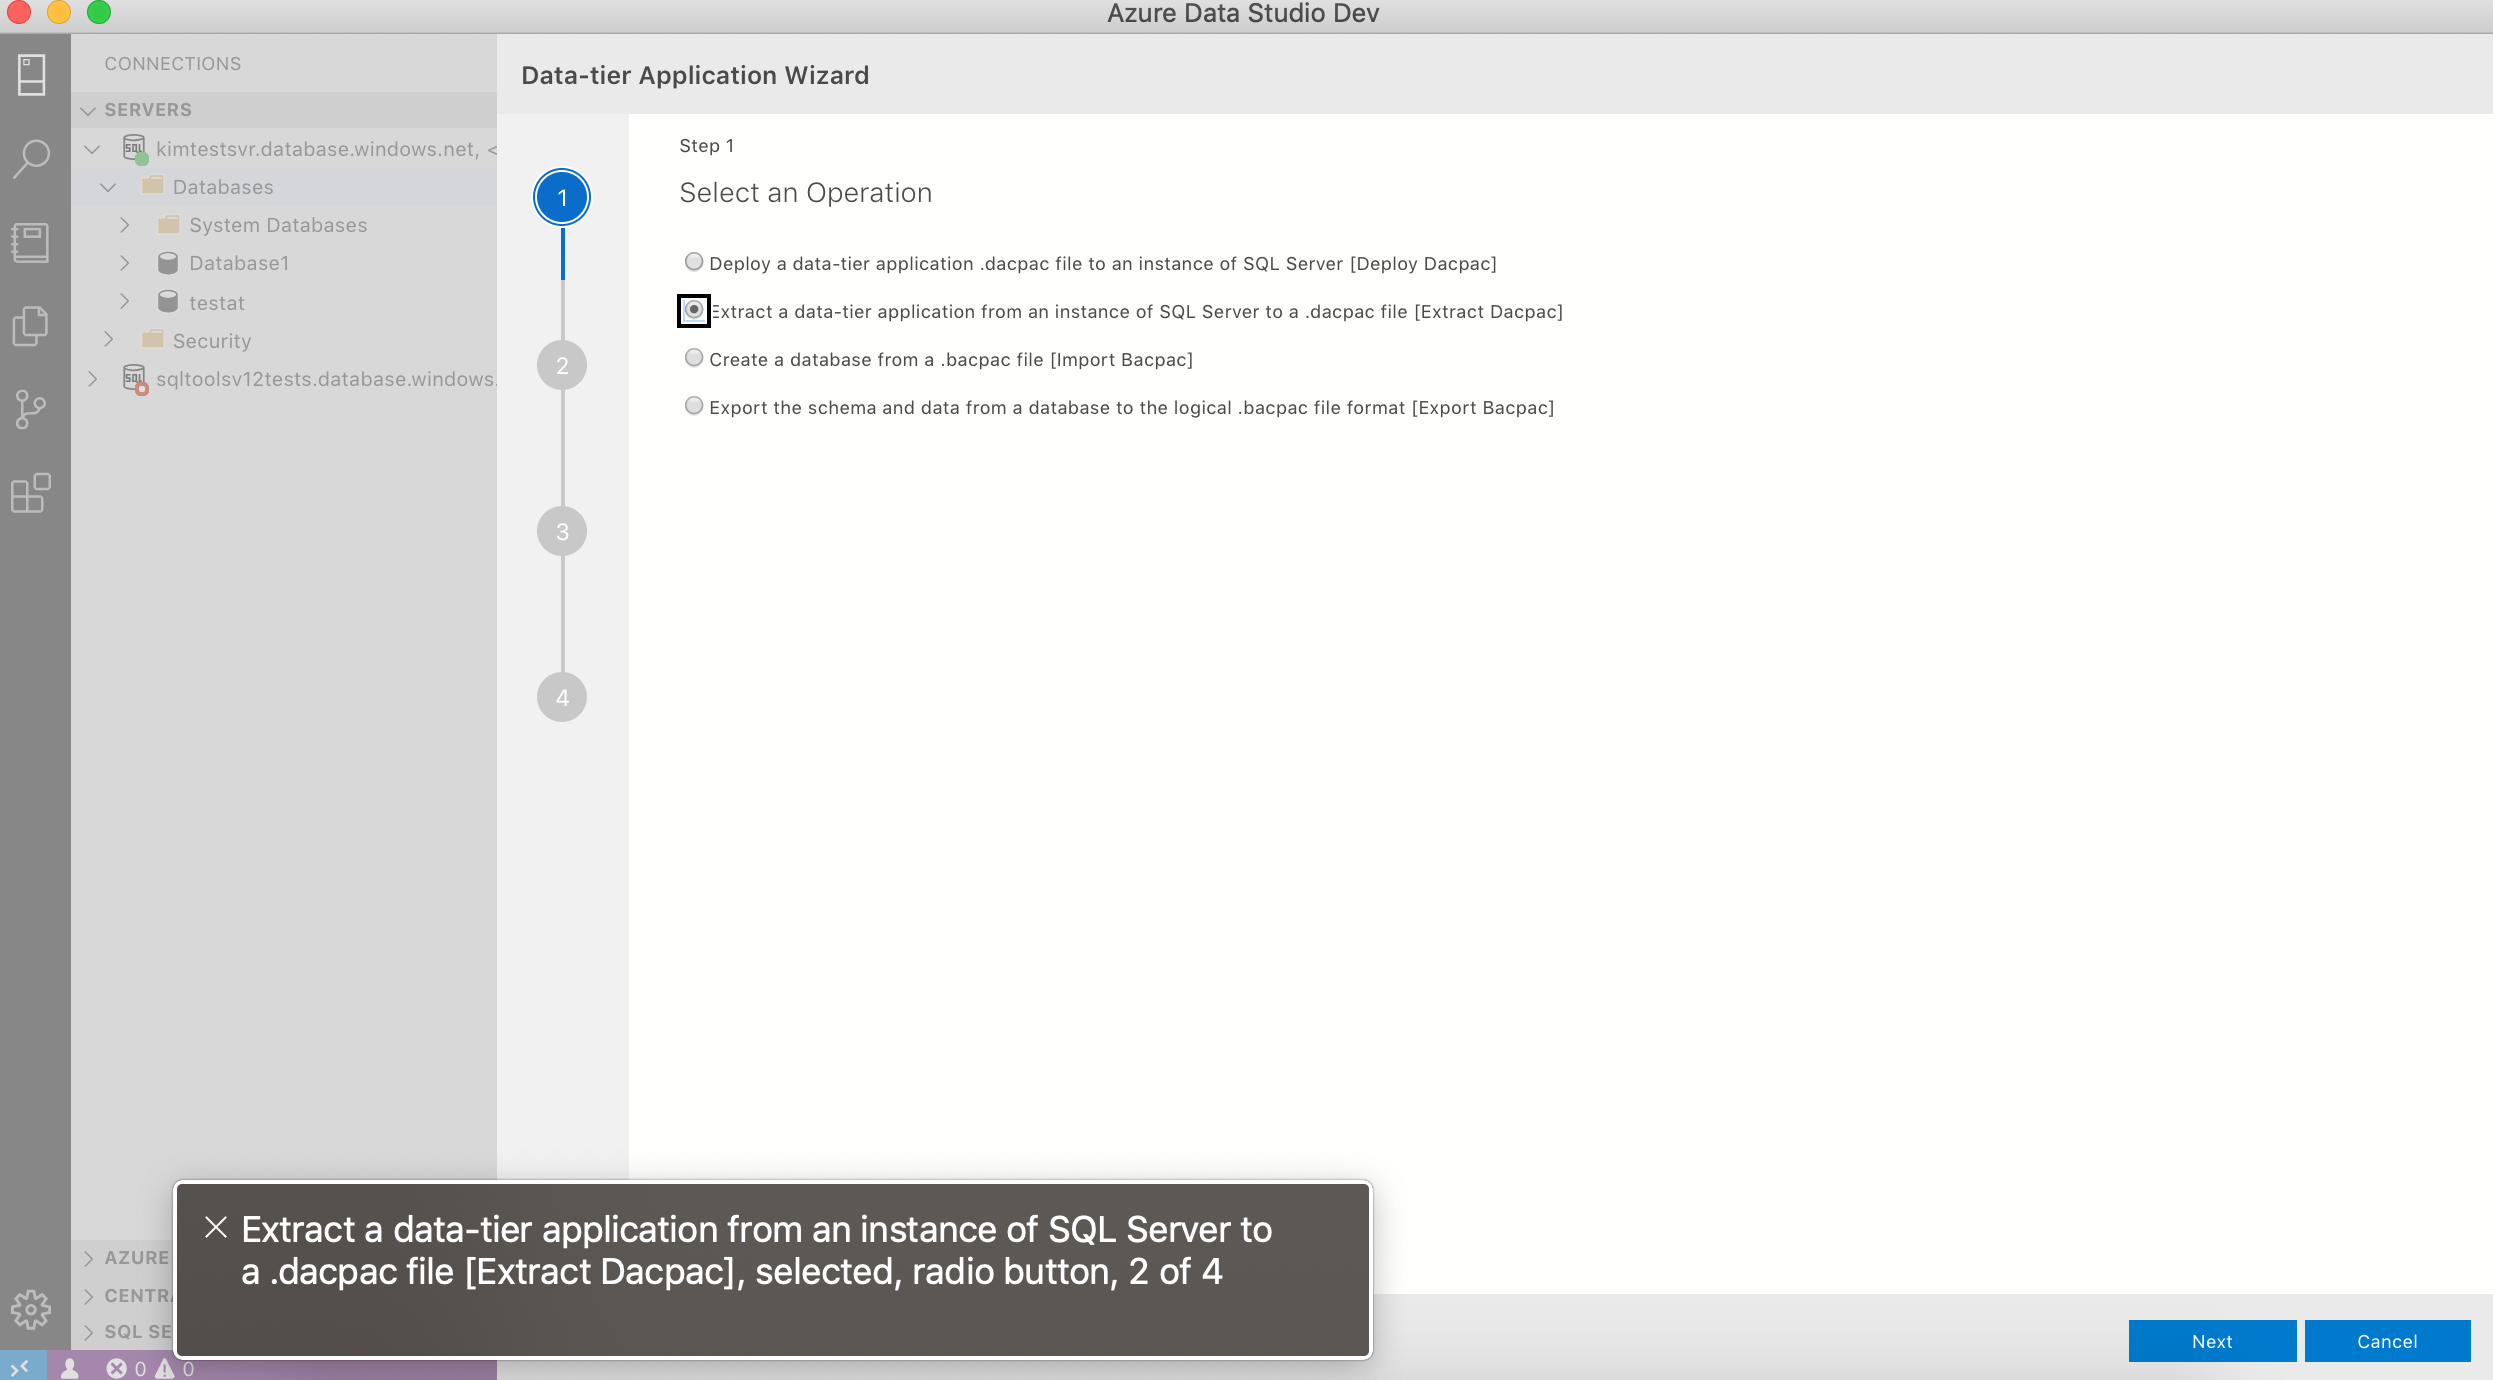Click the errors indicator in the status bar
Screen dimensions: 2493x1380
124,1367
